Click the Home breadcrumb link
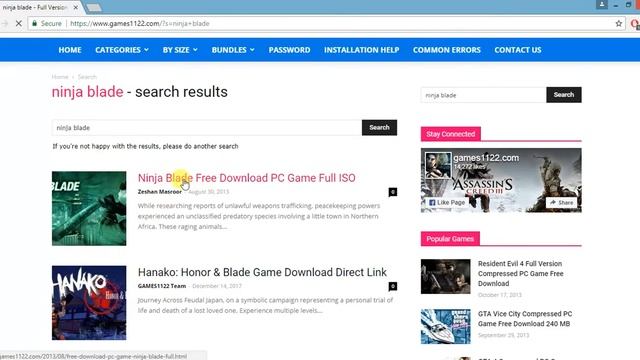 (60, 77)
